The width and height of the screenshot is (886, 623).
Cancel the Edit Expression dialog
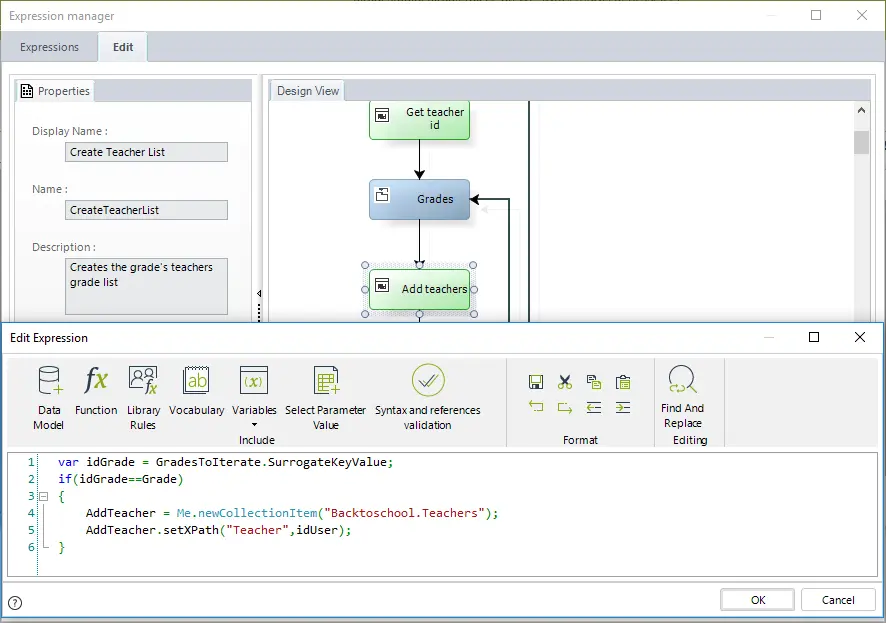838,600
